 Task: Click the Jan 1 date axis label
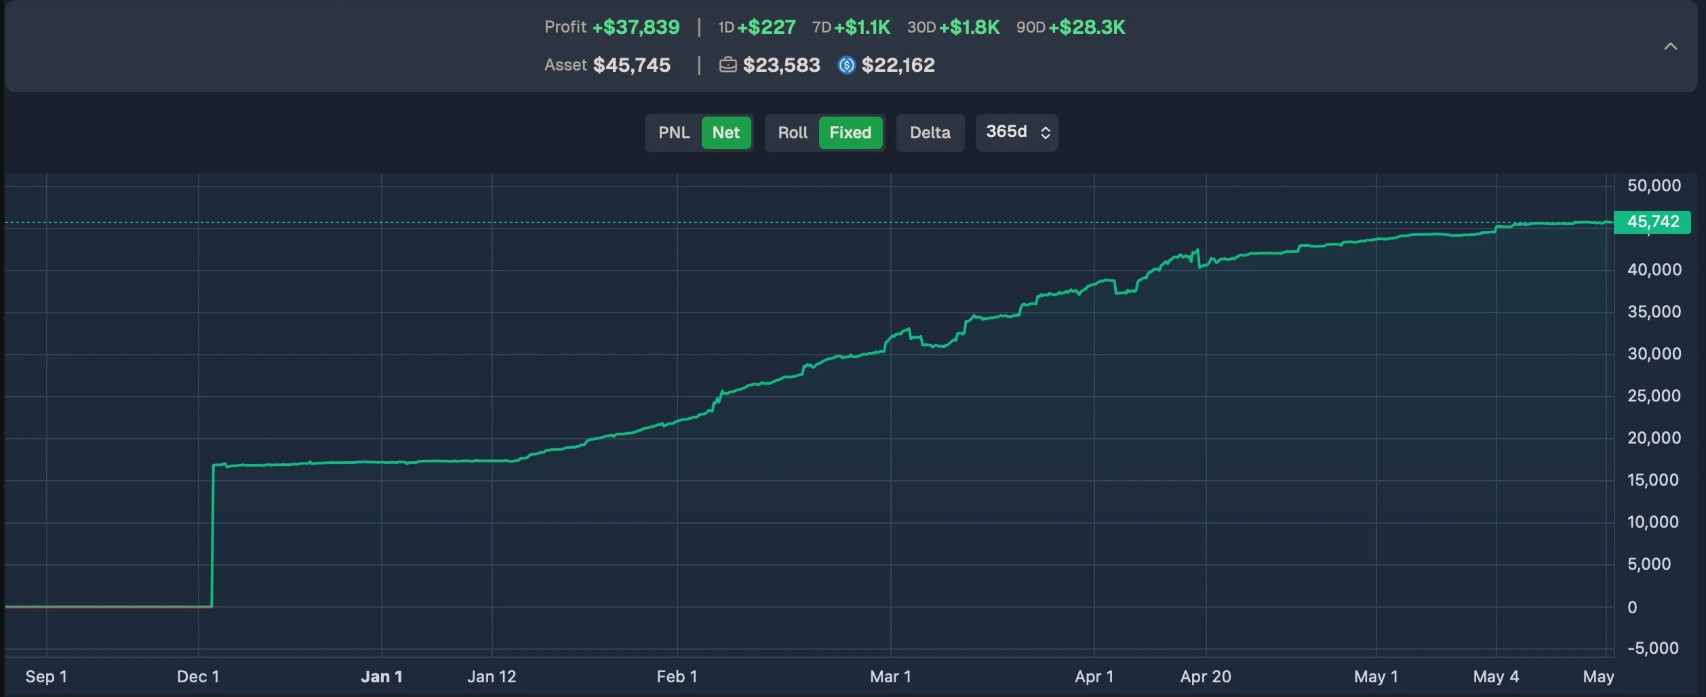[x=381, y=677]
